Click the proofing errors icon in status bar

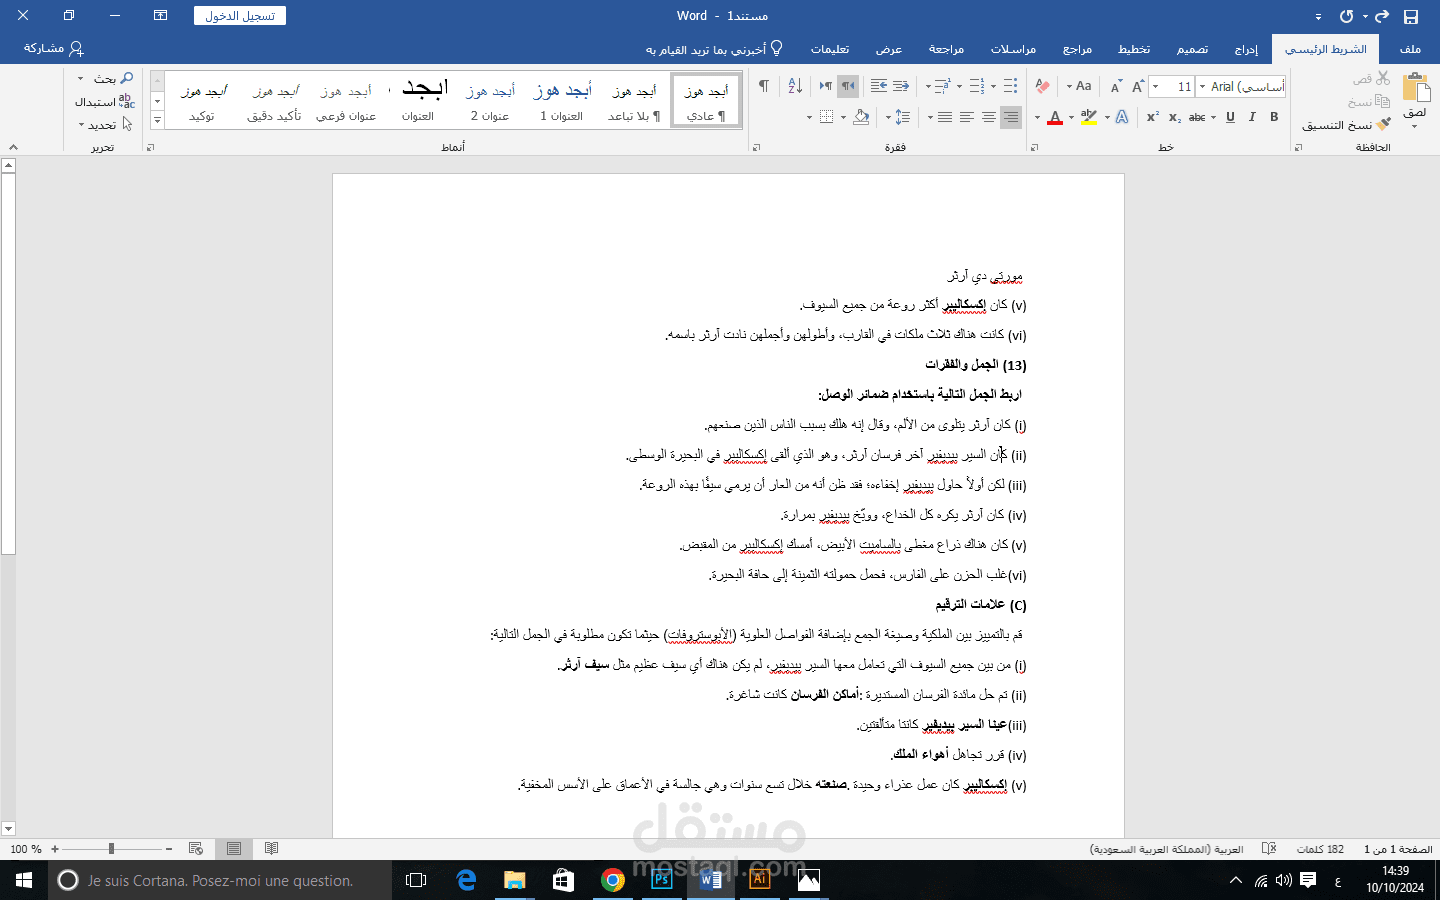[x=1269, y=849]
